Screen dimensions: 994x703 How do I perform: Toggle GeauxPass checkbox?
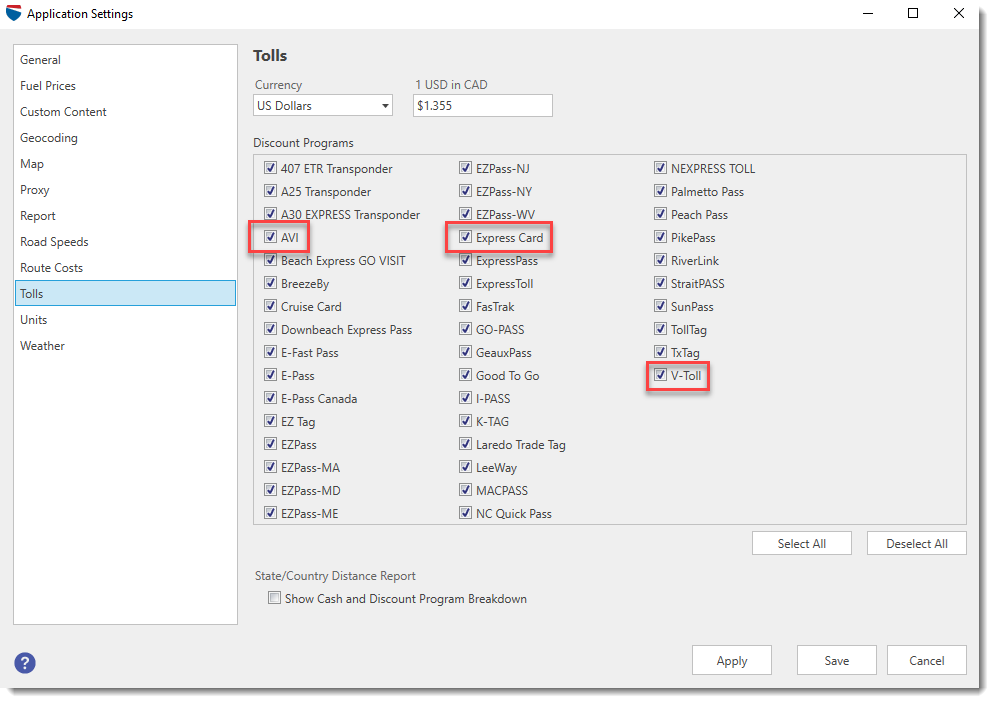point(466,352)
